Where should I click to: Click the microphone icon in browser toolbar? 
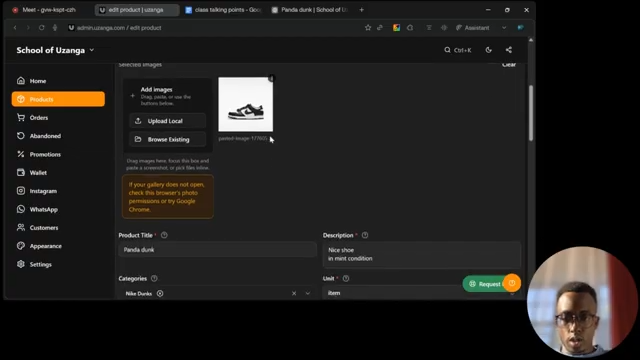pos(55,28)
